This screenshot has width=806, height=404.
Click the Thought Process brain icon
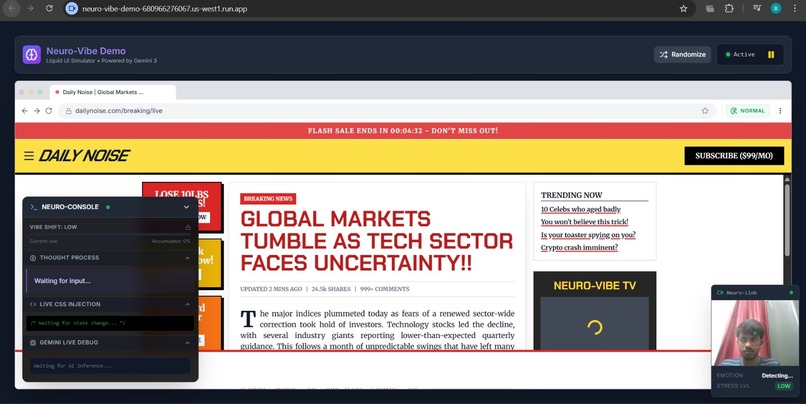tap(33, 258)
